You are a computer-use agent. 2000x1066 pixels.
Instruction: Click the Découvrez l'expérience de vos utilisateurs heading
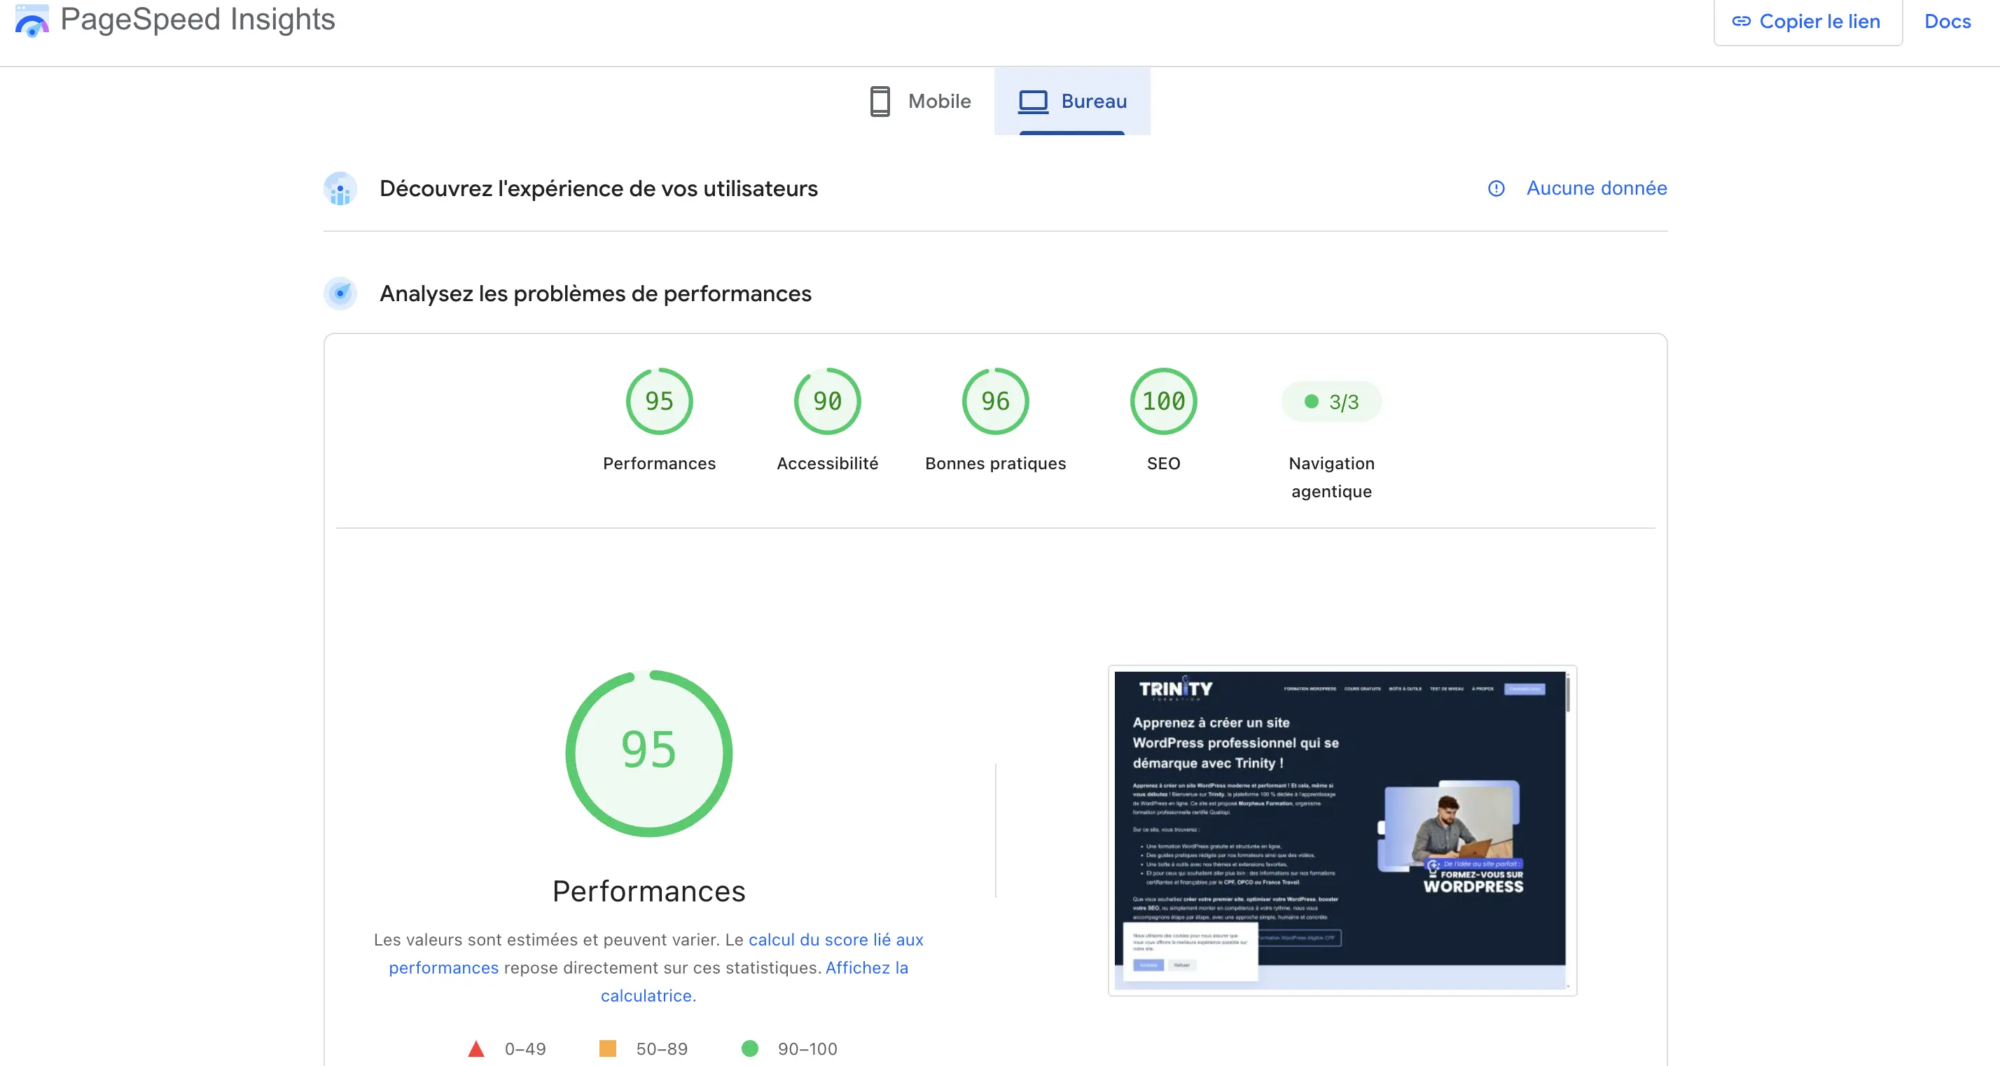pos(598,188)
